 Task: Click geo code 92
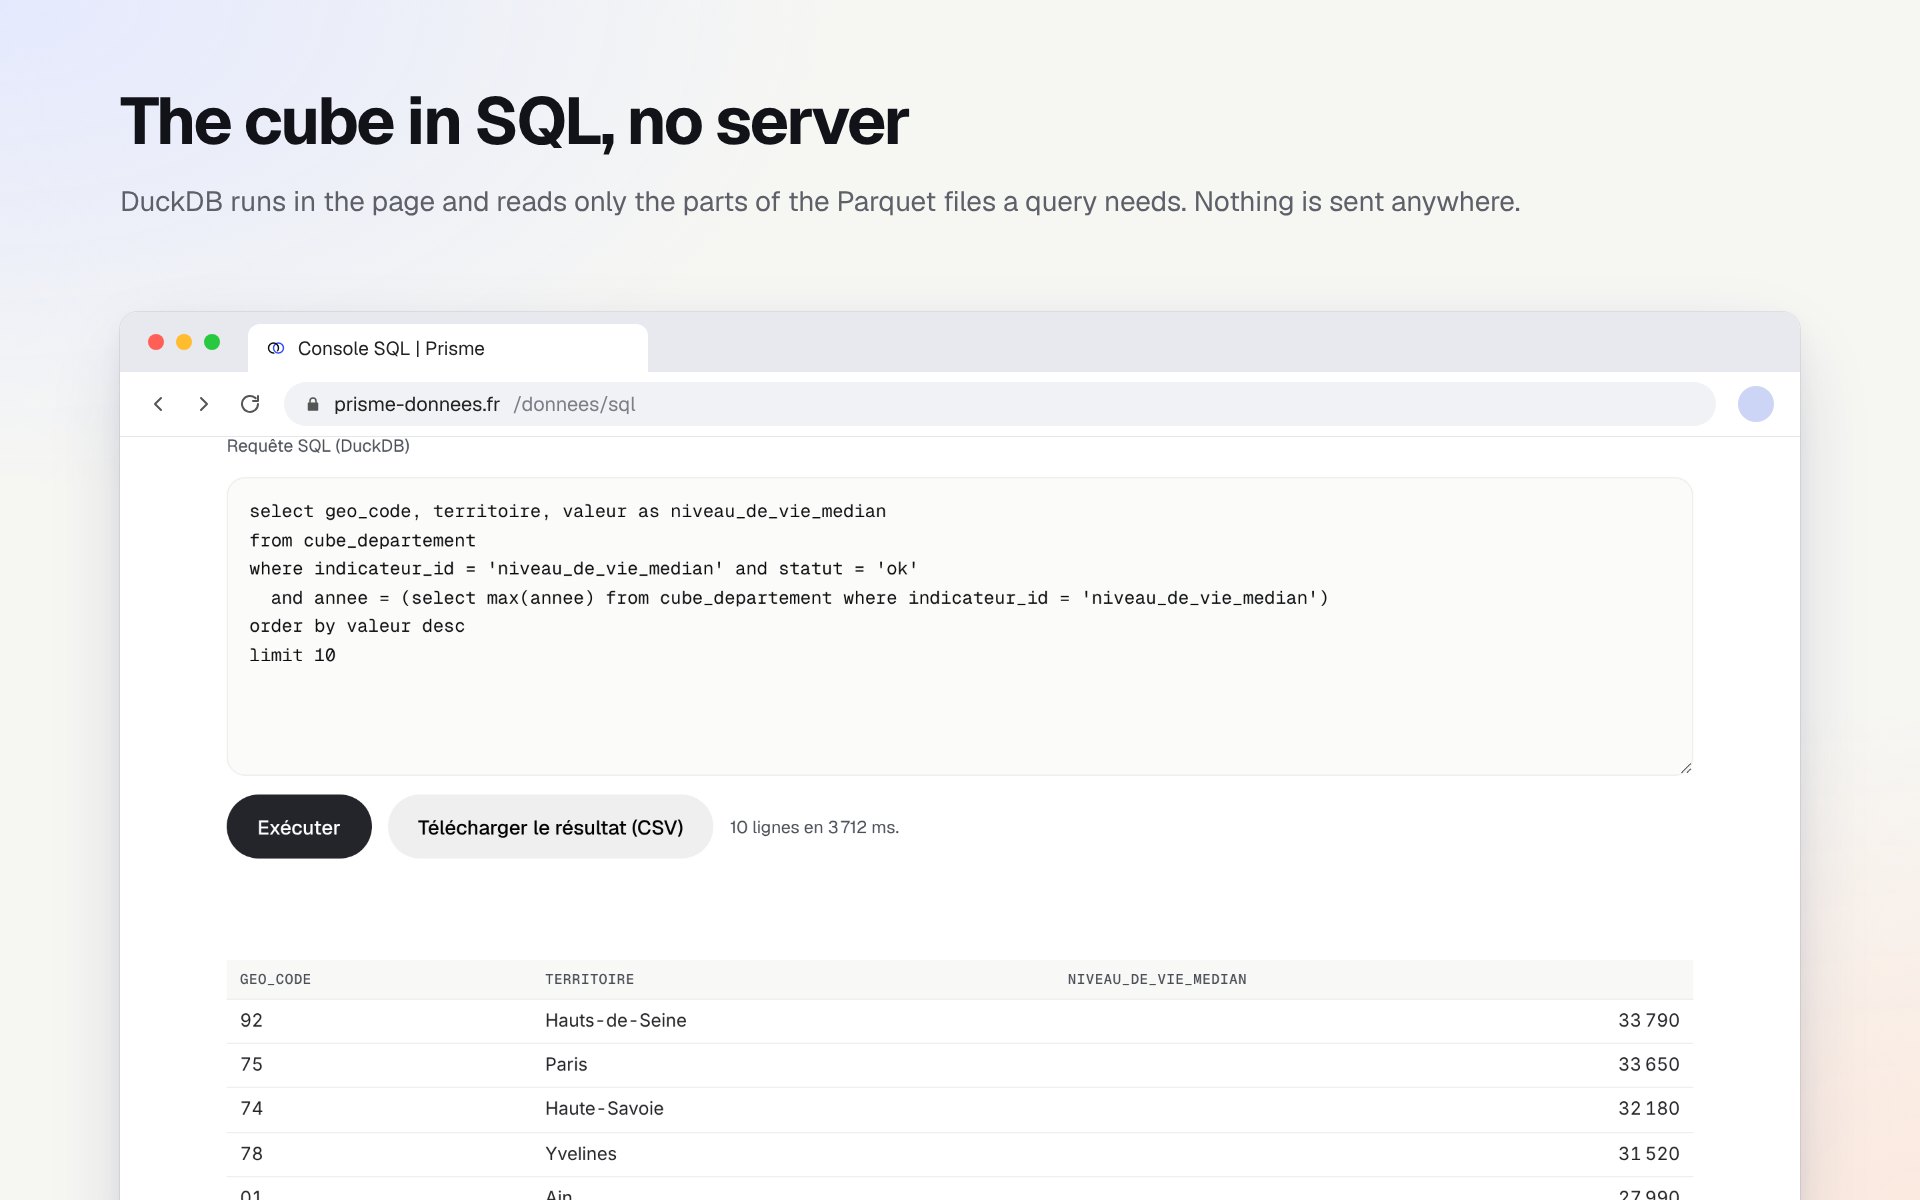[251, 1020]
